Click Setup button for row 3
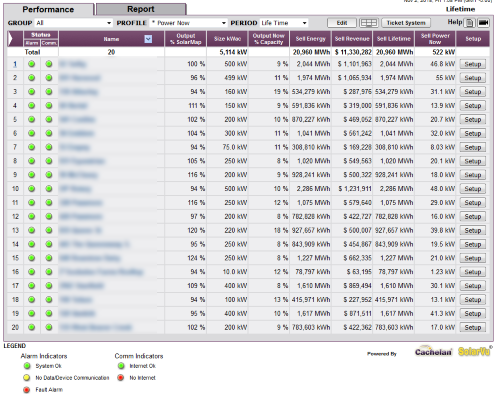This screenshot has height=397, width=495. pyautogui.click(x=472, y=92)
